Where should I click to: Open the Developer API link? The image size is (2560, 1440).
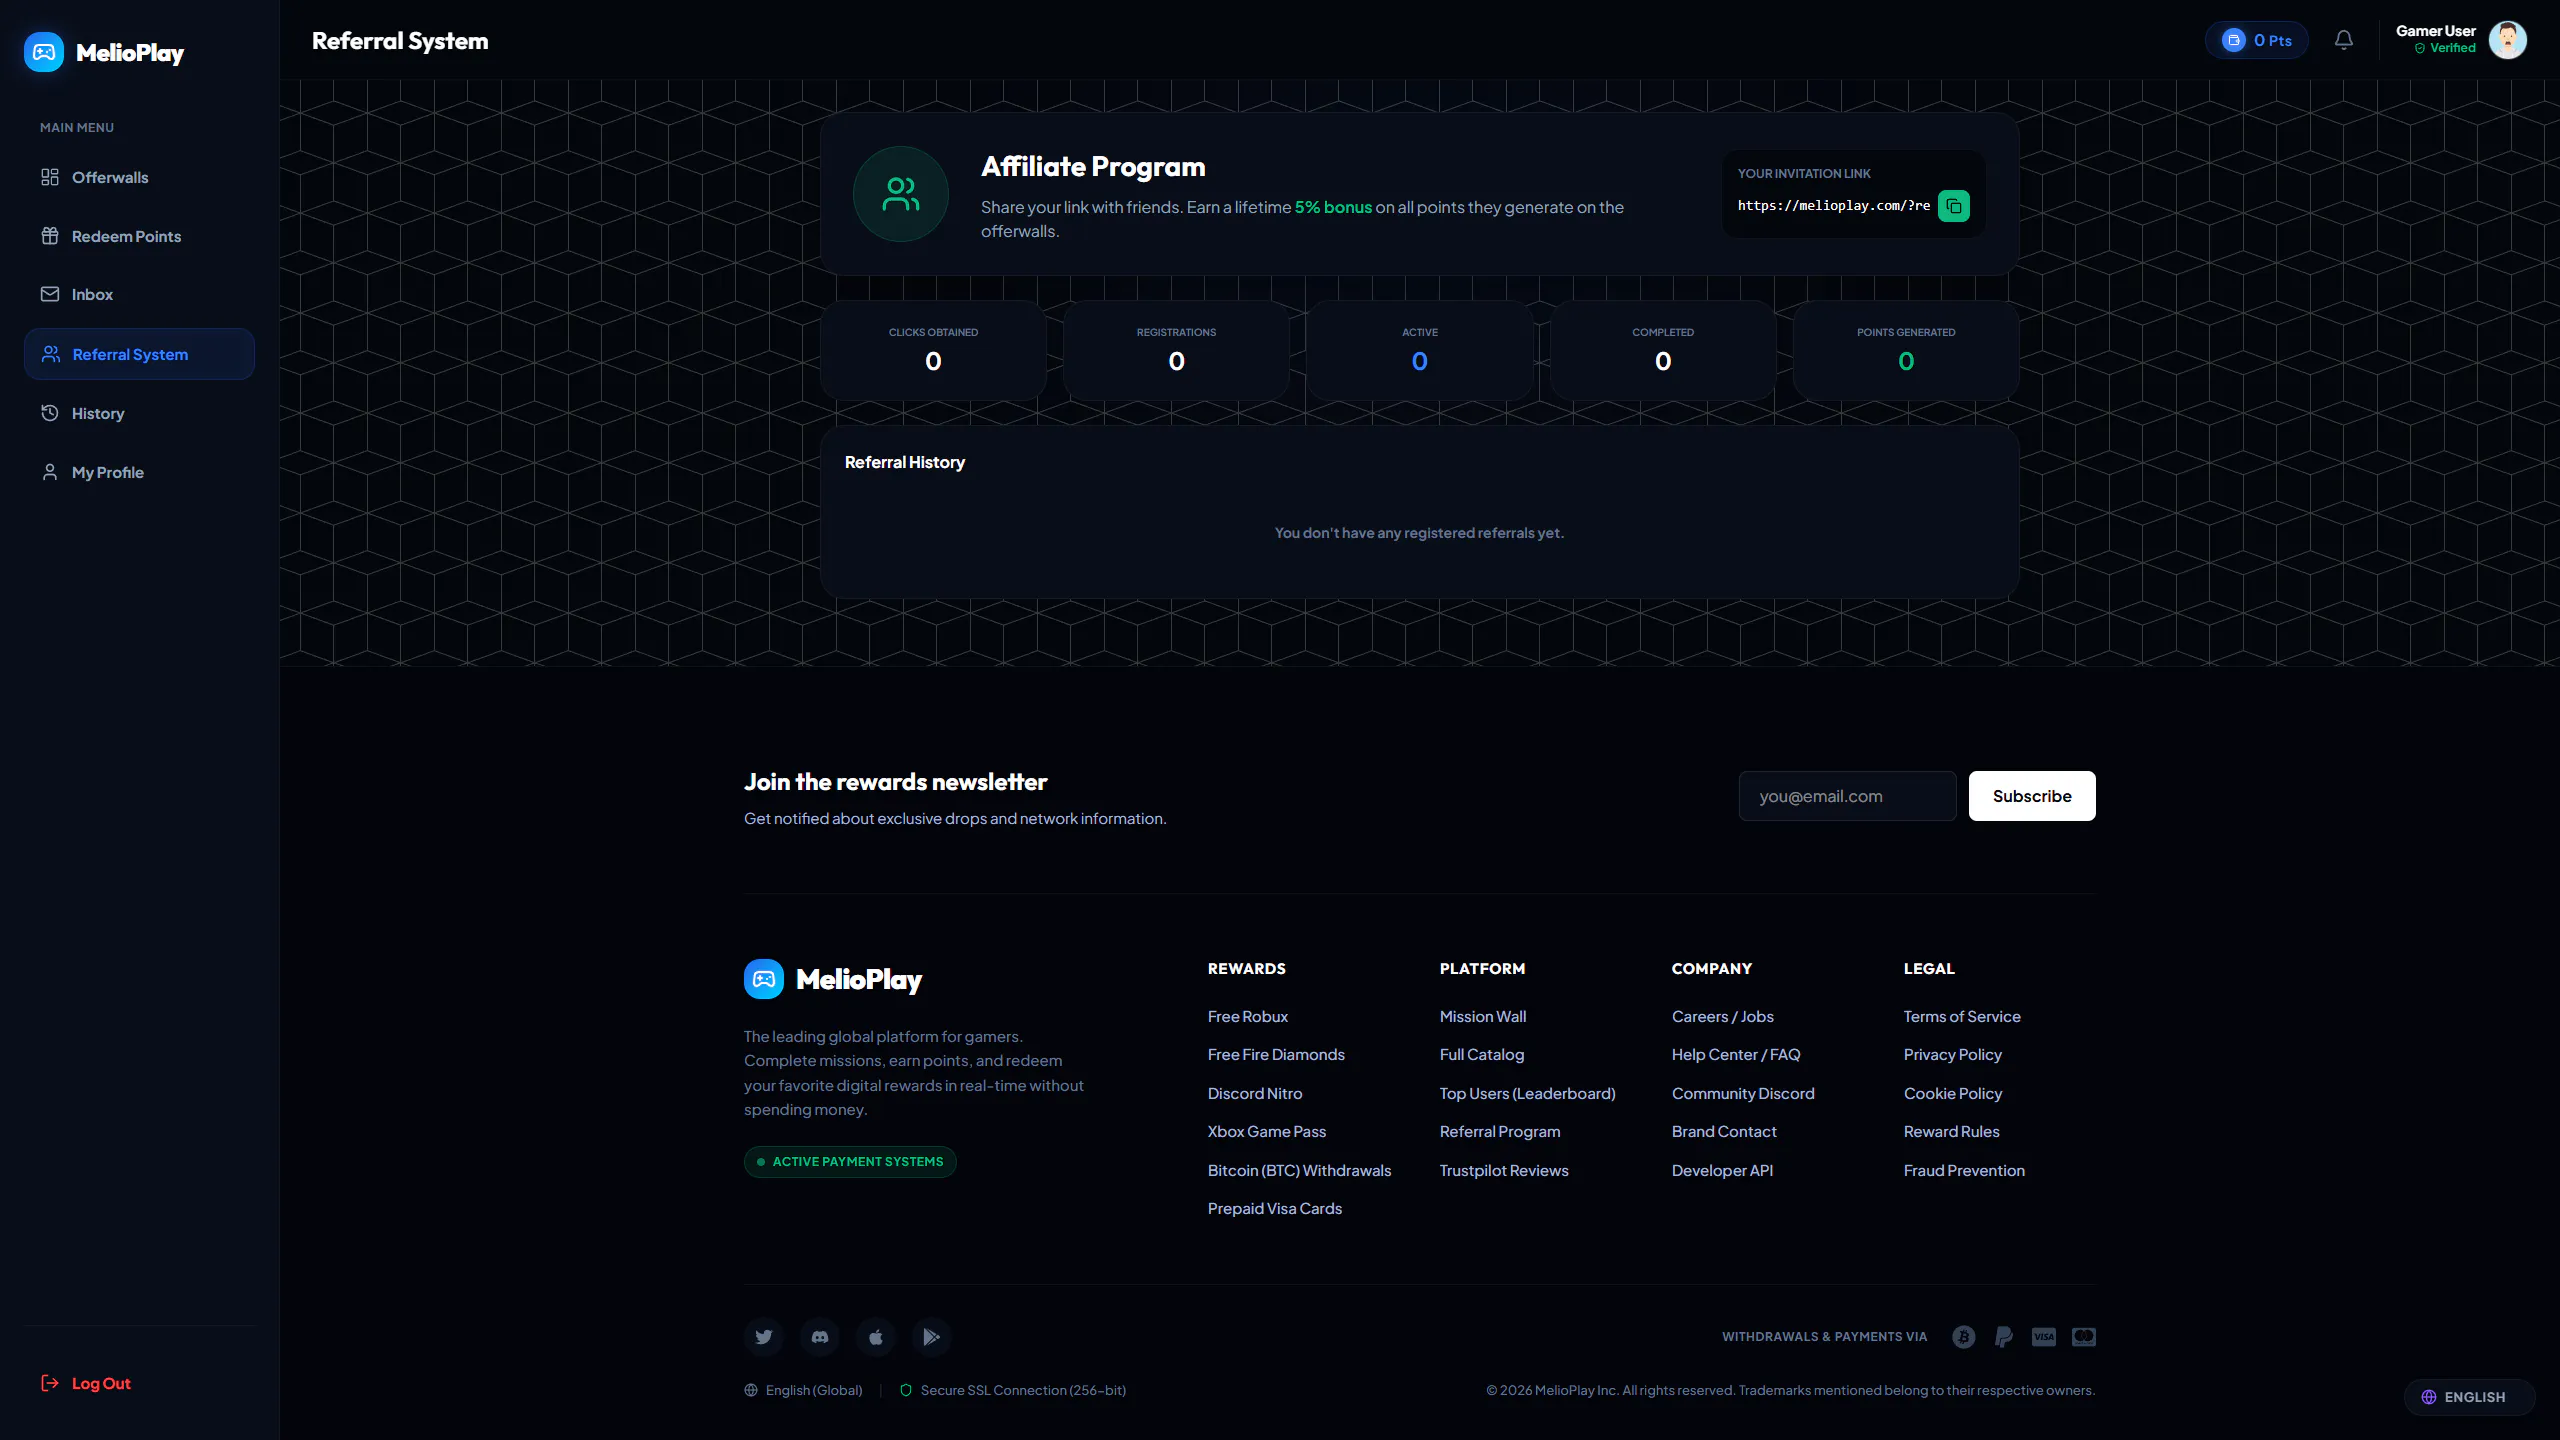(x=1722, y=1171)
